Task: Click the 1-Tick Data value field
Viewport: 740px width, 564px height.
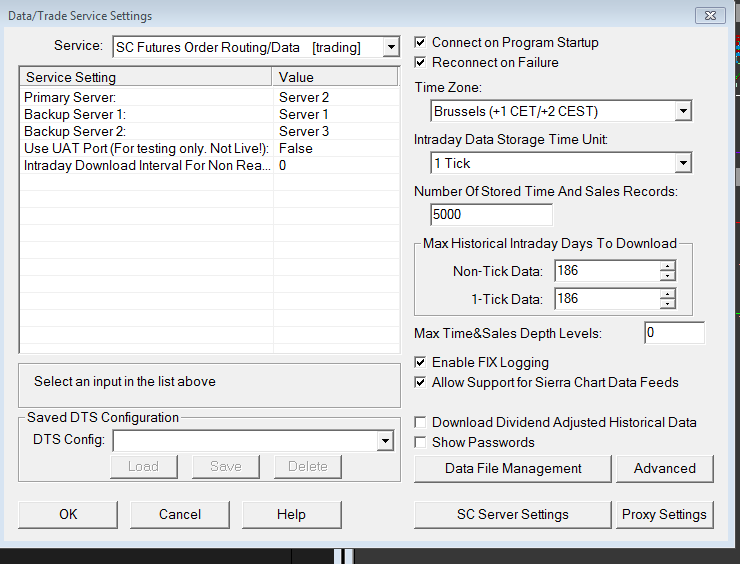Action: pyautogui.click(x=607, y=299)
